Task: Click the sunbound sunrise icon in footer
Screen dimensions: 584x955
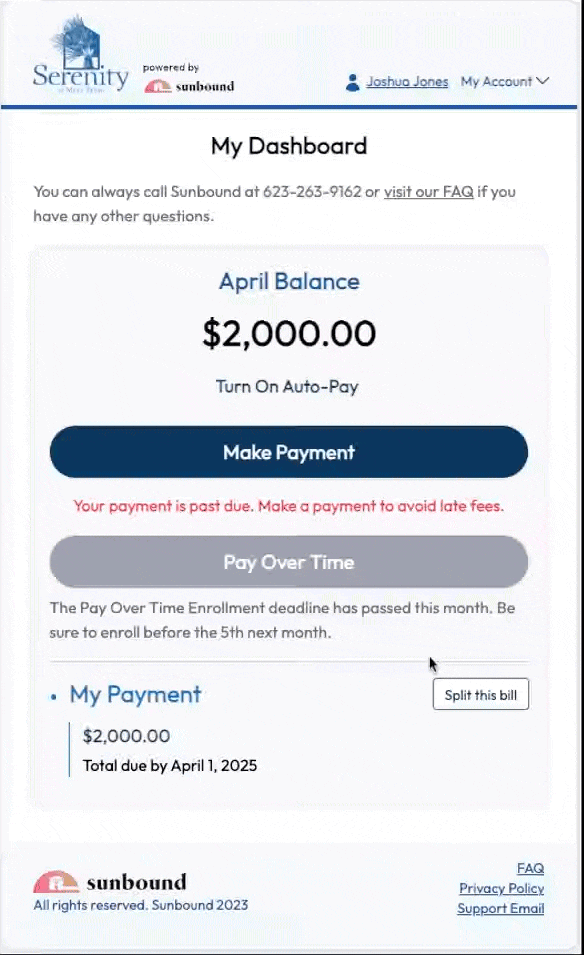Action: 56,881
